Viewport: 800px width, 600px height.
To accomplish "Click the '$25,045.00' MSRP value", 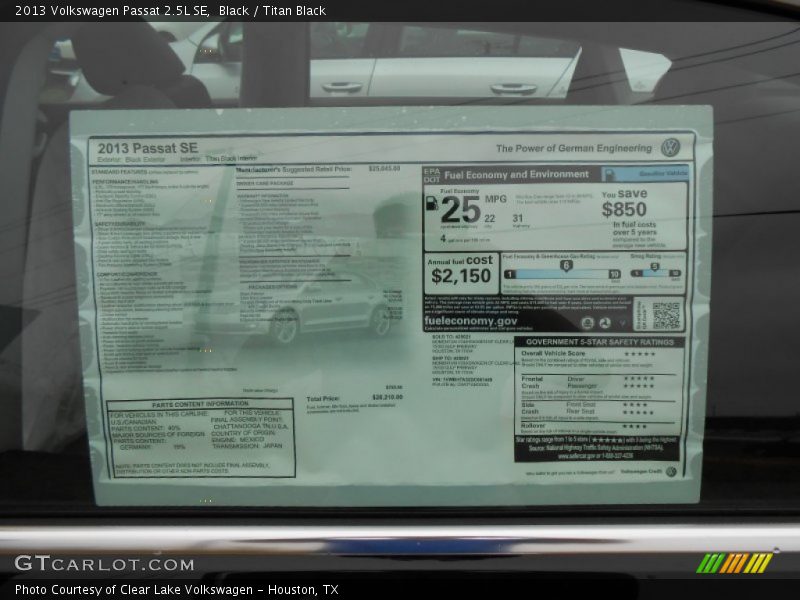I will 384,168.
